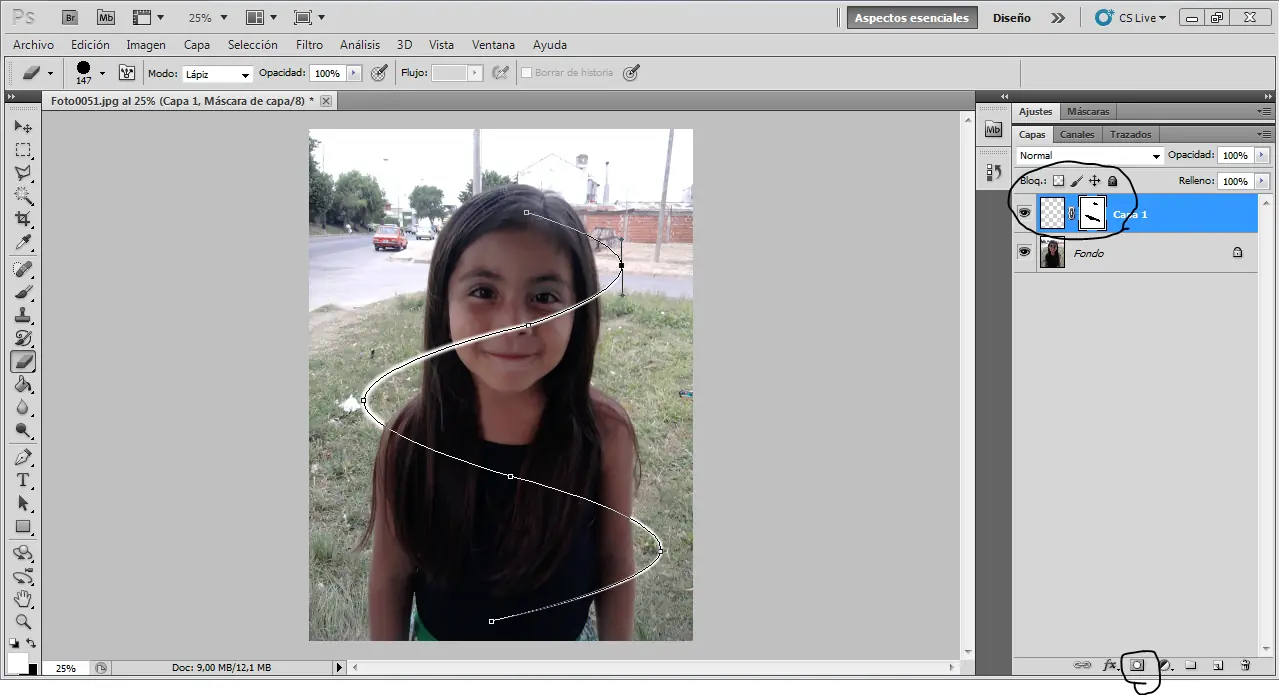
Task: Toggle tablet pressure for opacity
Action: pos(379,73)
